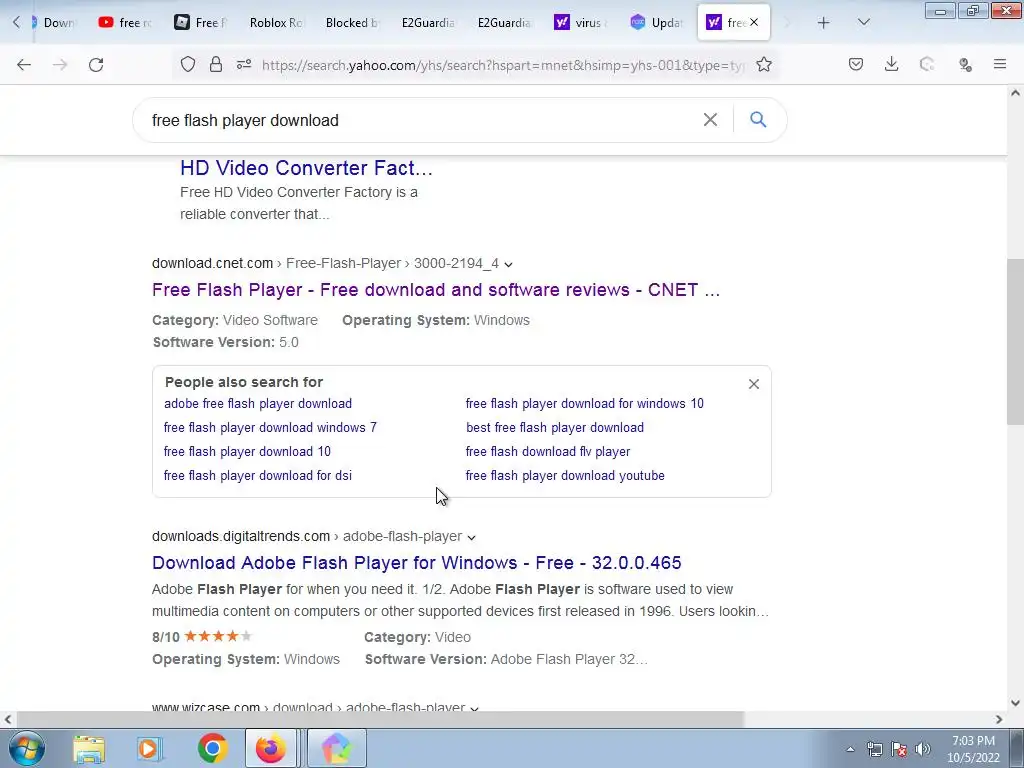The image size is (1024, 768).
Task: Show hidden system tray icons
Action: tap(850, 749)
